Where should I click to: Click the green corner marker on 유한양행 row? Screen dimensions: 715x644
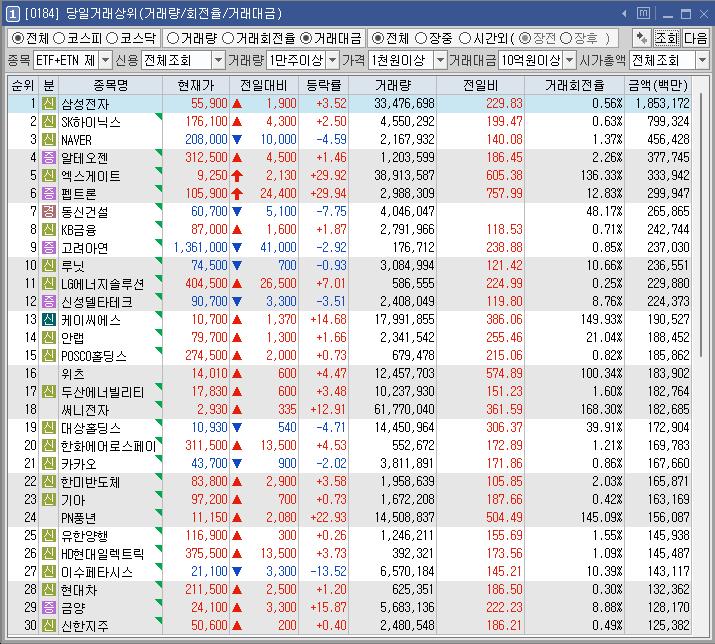tap(159, 530)
